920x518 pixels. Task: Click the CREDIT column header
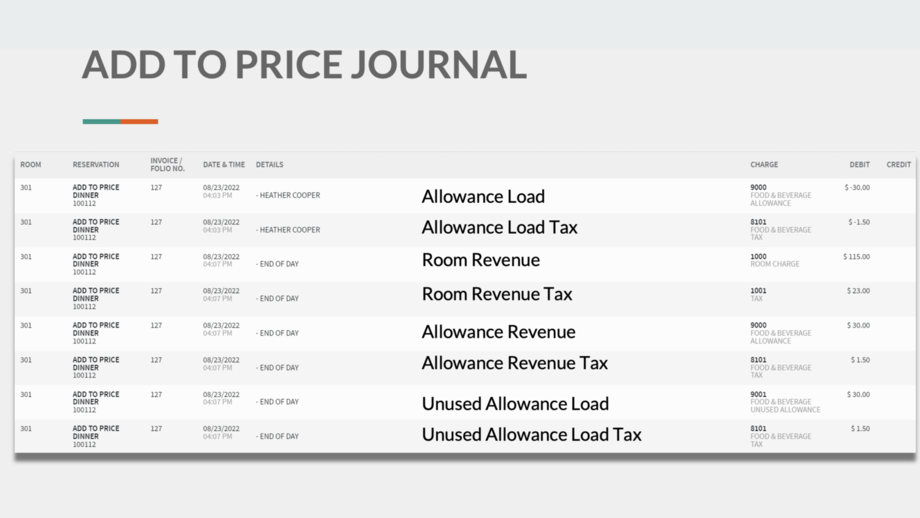pos(898,165)
